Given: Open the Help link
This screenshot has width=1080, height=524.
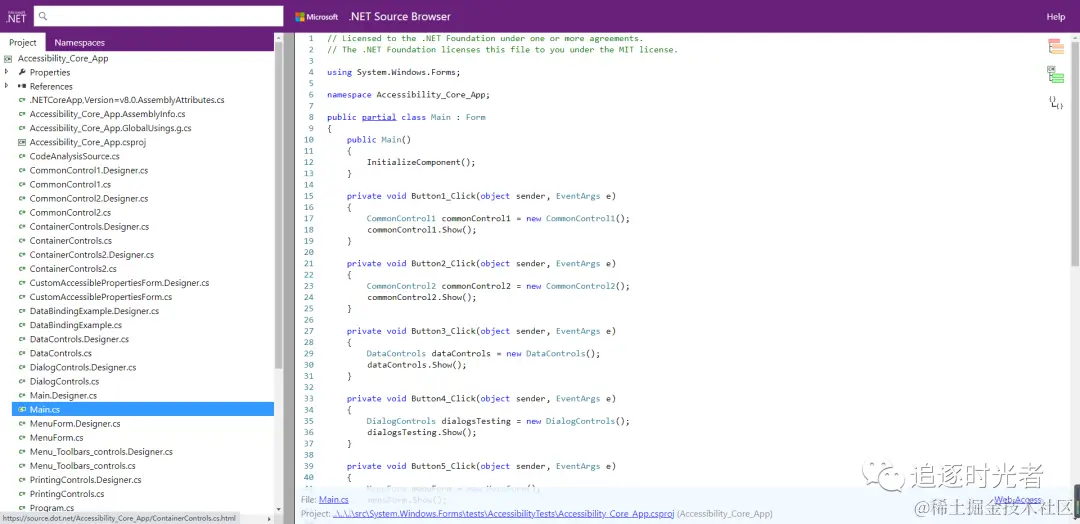Looking at the screenshot, I should pyautogui.click(x=1056, y=17).
